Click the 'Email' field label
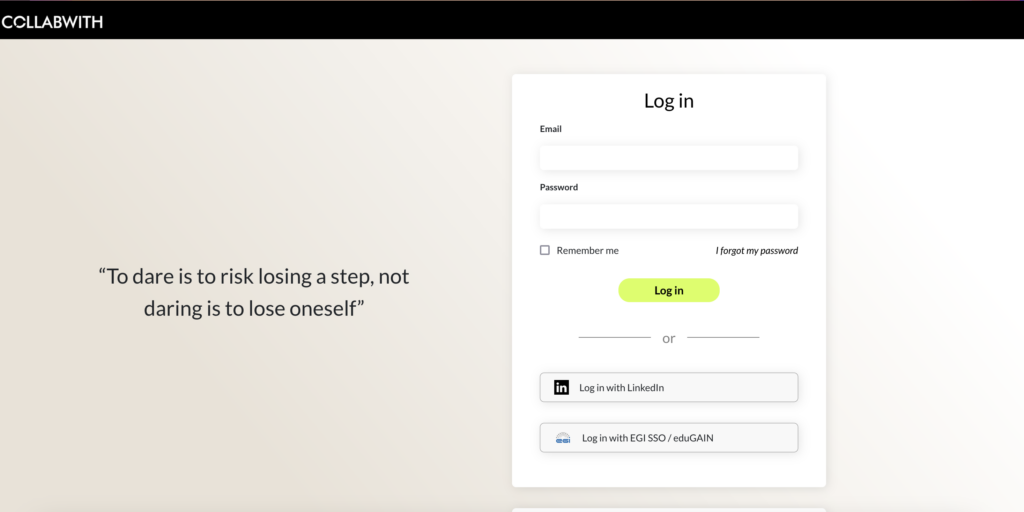Screen dimensions: 1024x512 click(551, 129)
